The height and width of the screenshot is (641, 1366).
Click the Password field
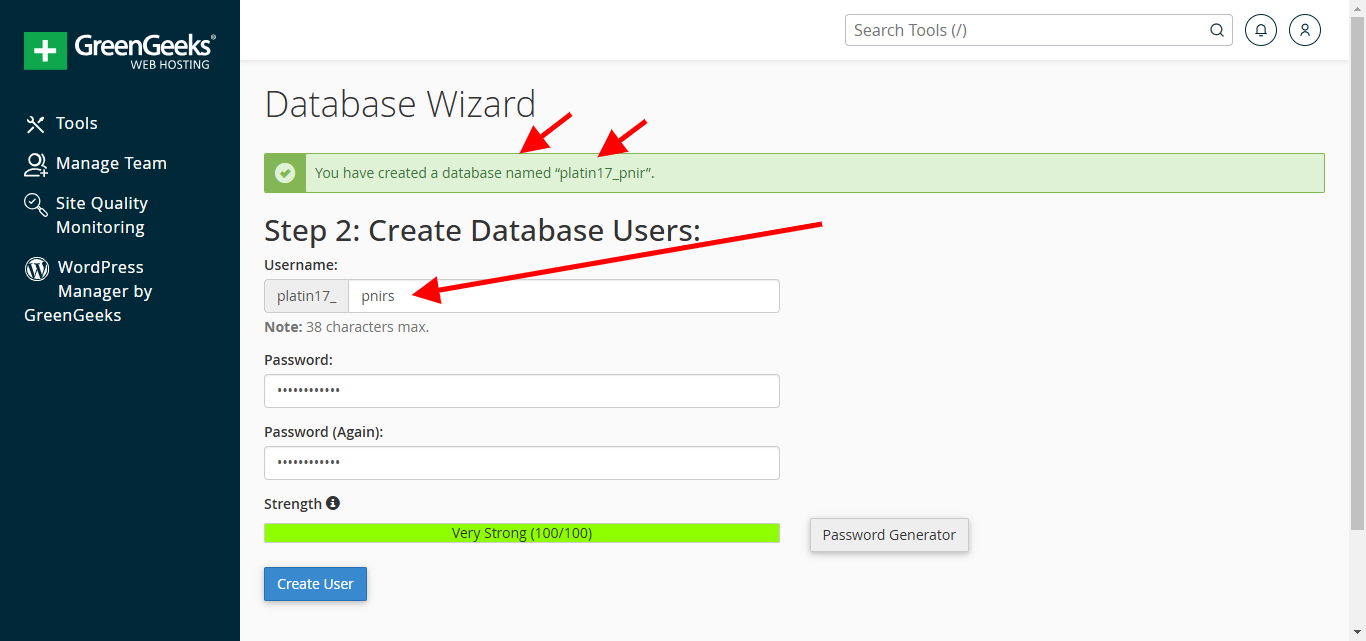(x=521, y=390)
